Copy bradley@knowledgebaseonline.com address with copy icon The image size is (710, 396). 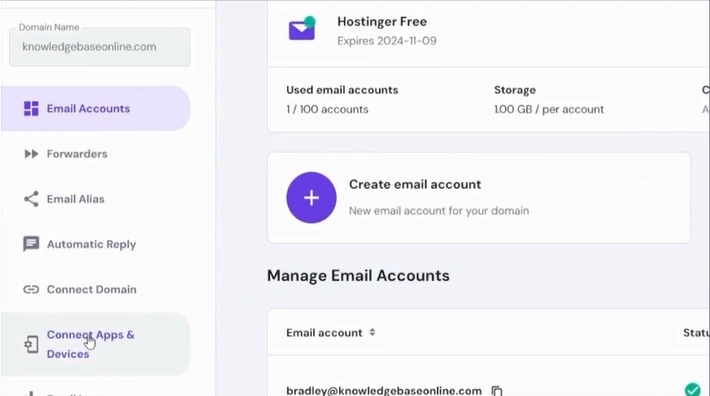click(x=497, y=391)
